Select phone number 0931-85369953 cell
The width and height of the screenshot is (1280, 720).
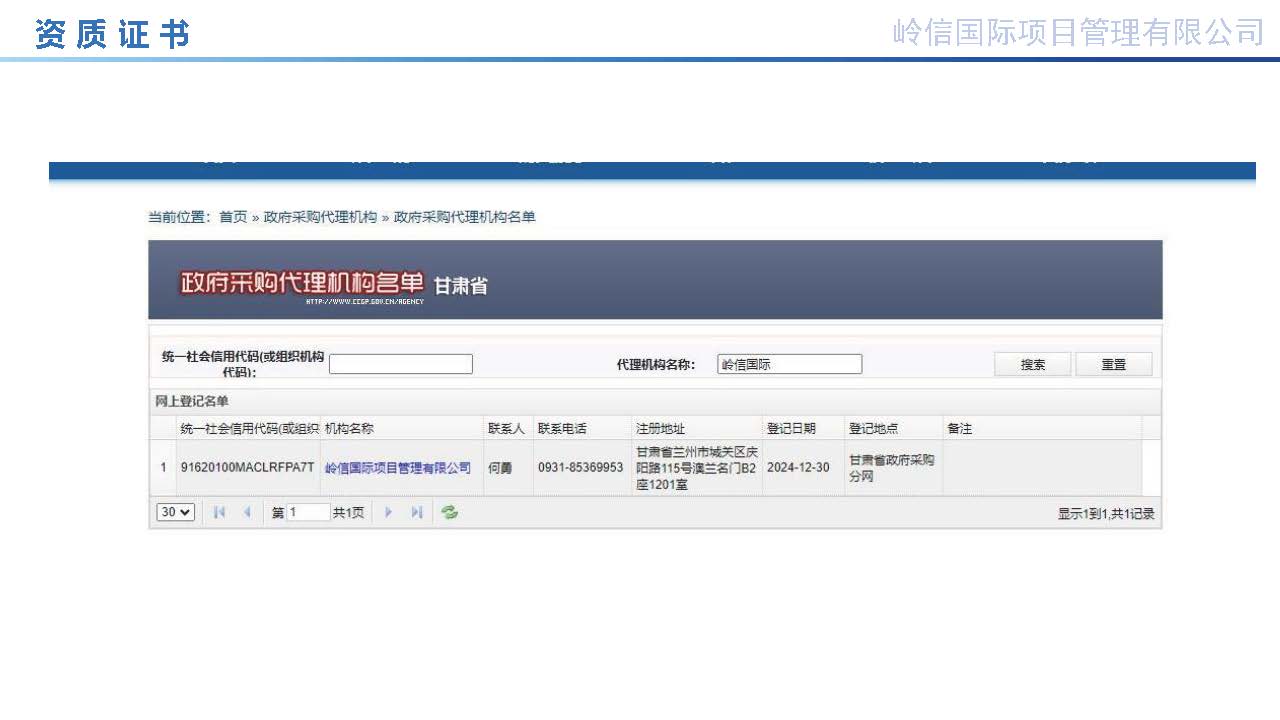(581, 468)
